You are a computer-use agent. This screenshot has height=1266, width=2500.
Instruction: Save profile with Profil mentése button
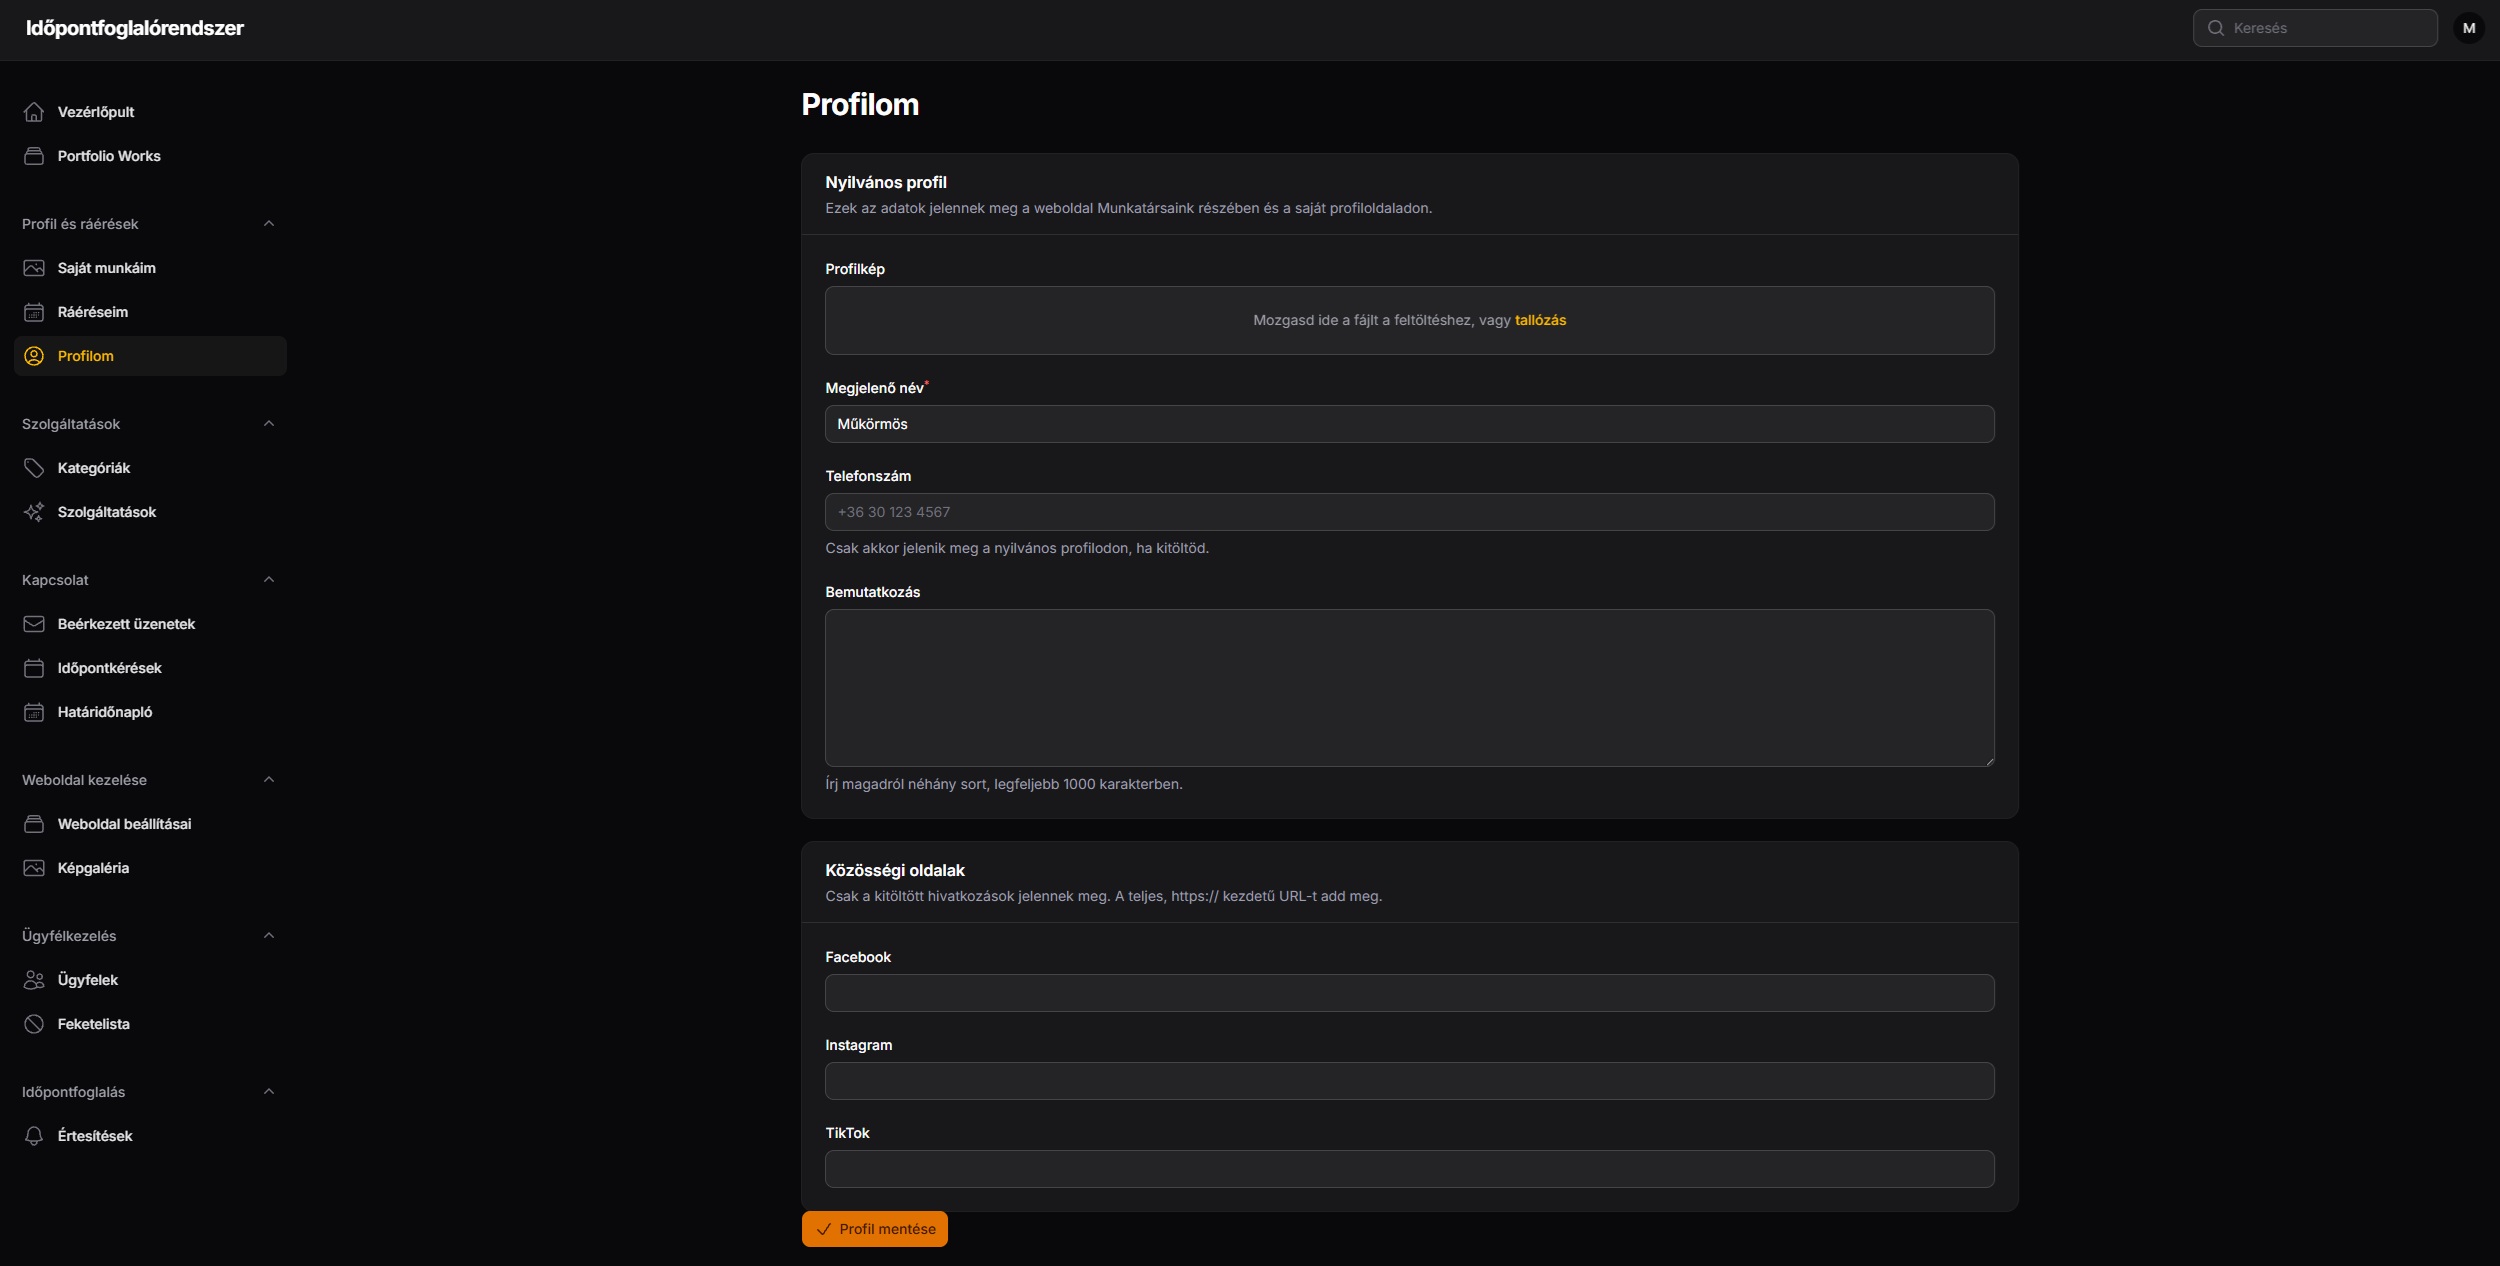tap(874, 1229)
